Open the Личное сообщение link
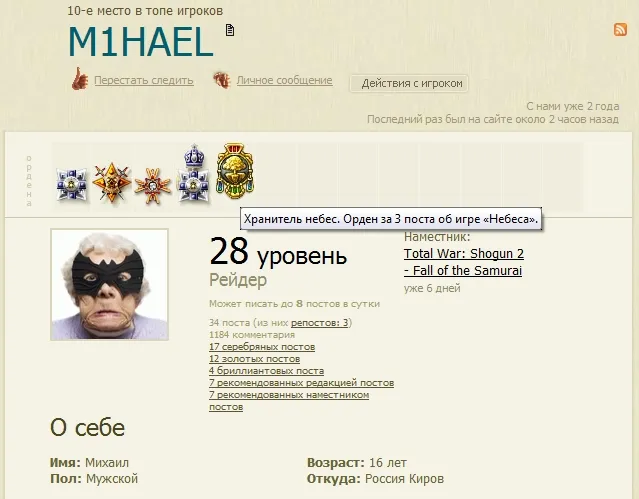The width and height of the screenshot is (639, 499). click(x=284, y=80)
